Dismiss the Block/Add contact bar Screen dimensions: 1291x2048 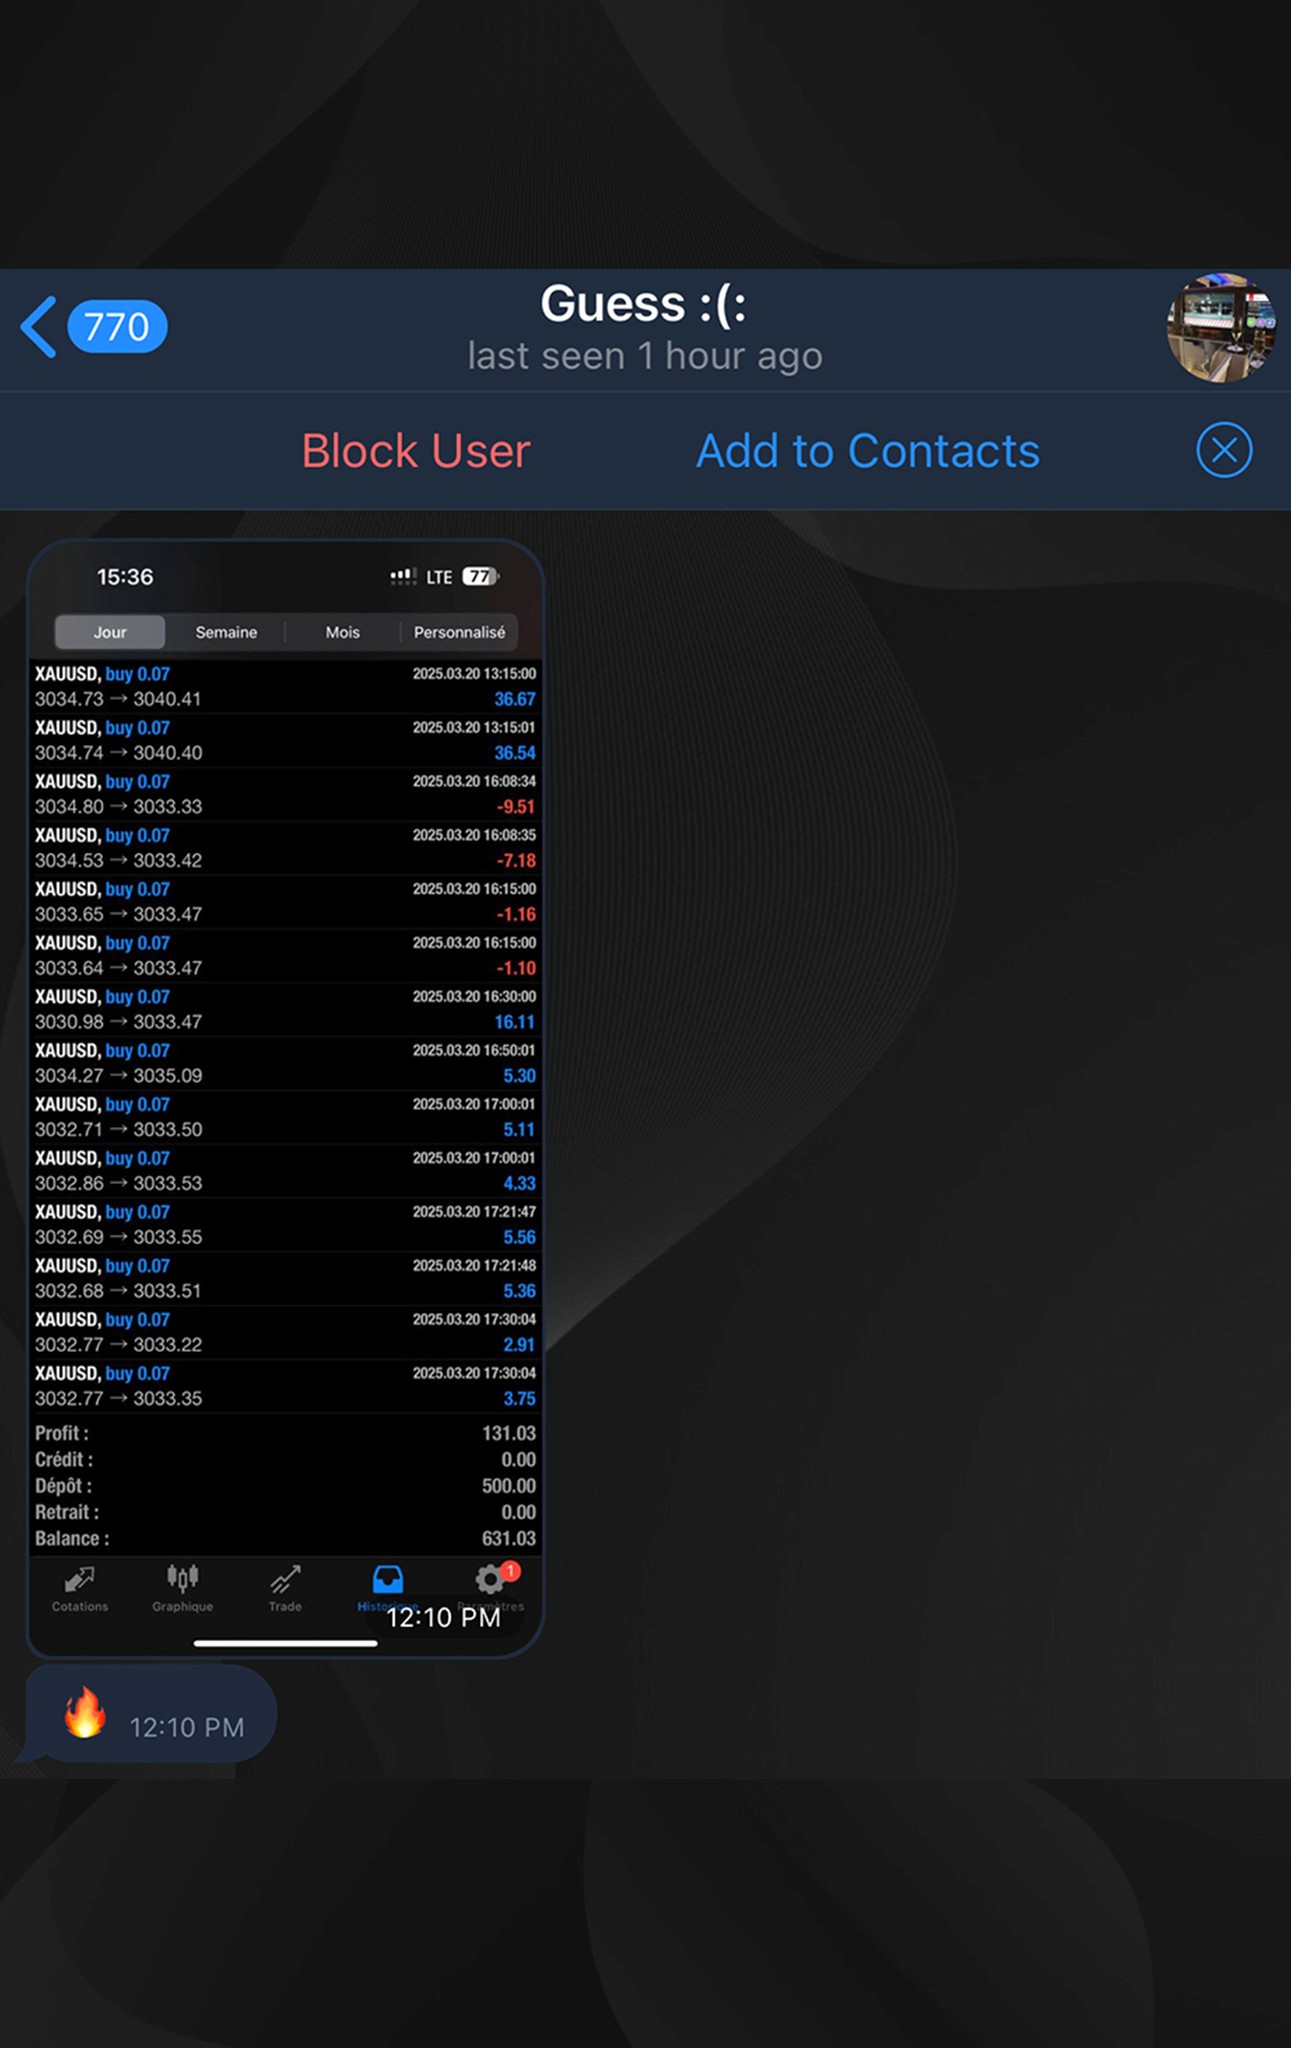[1224, 450]
